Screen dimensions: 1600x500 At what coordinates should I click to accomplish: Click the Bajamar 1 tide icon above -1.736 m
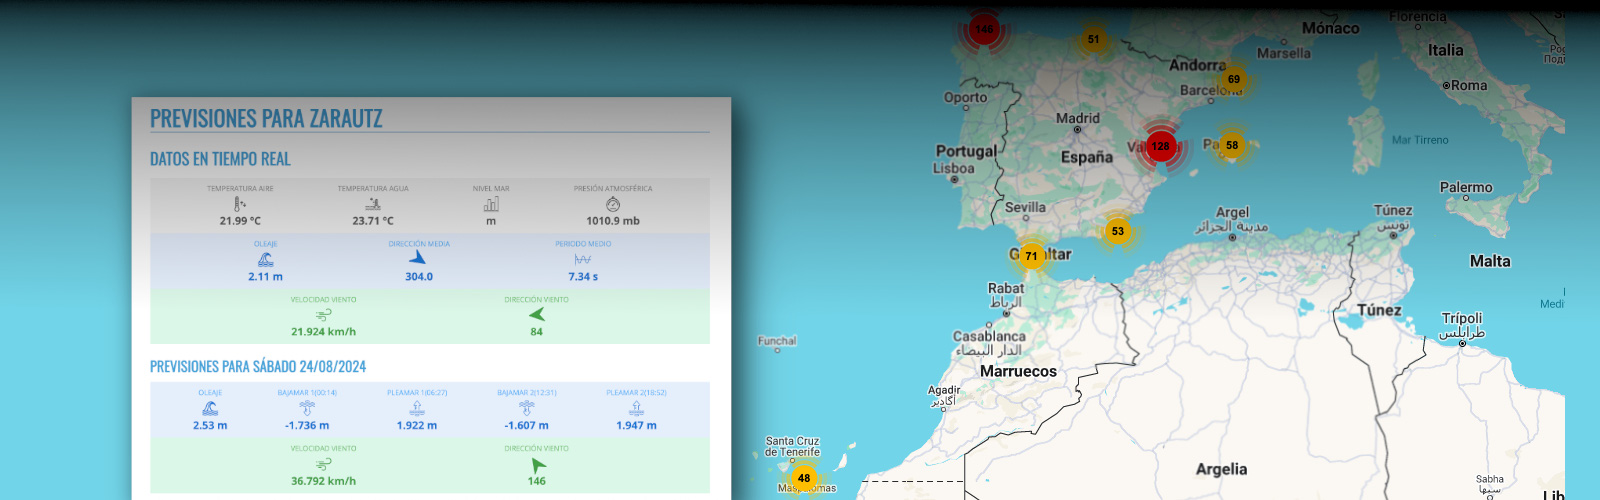pyautogui.click(x=307, y=408)
